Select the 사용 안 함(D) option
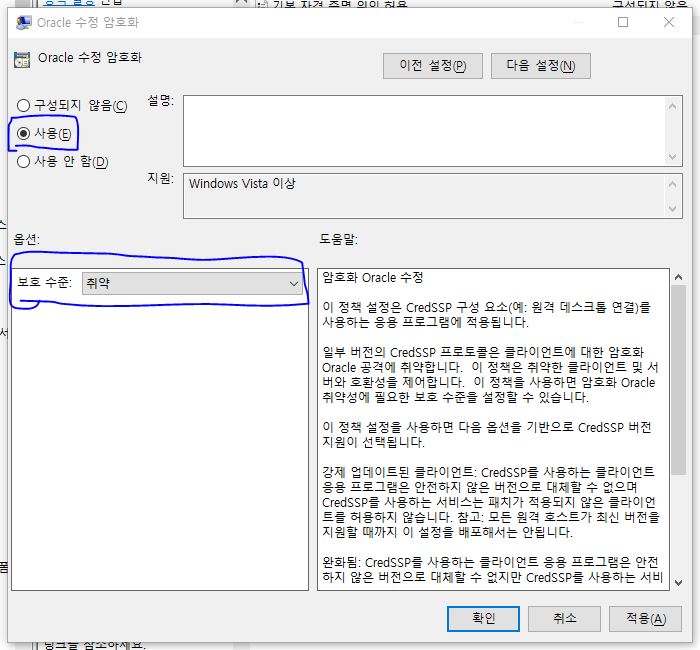 tap(62, 162)
